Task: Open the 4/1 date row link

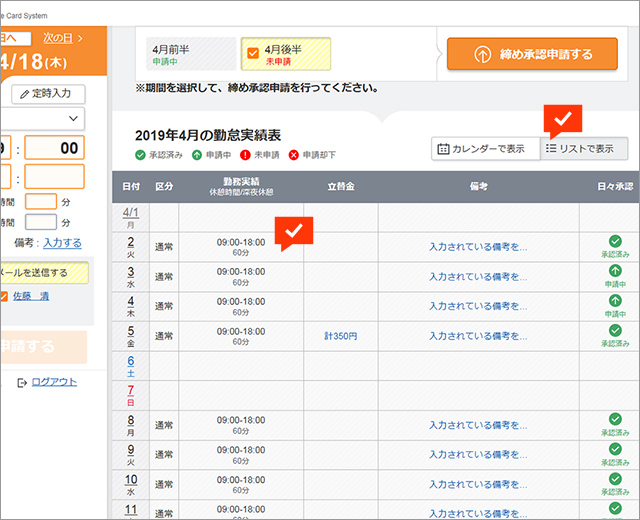Action: click(x=131, y=213)
